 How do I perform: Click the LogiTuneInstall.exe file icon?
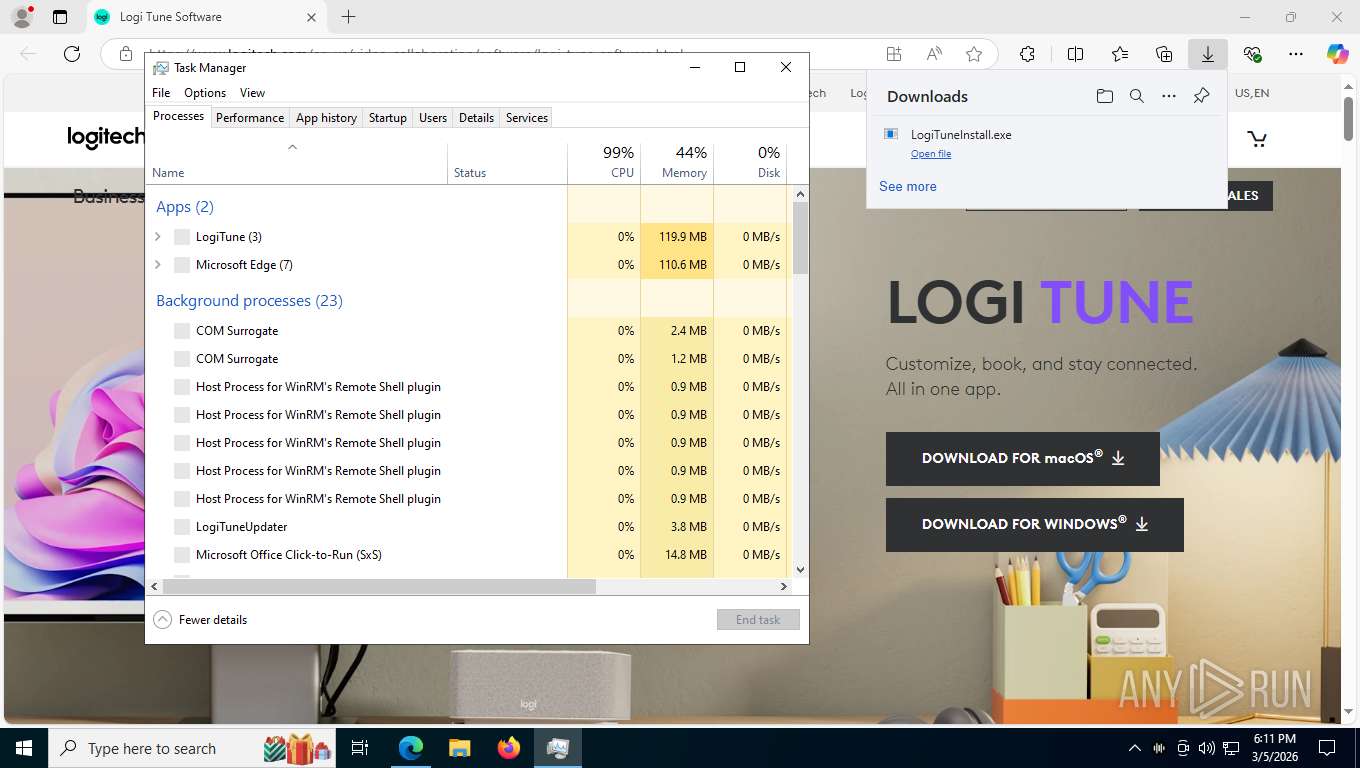[x=891, y=134]
